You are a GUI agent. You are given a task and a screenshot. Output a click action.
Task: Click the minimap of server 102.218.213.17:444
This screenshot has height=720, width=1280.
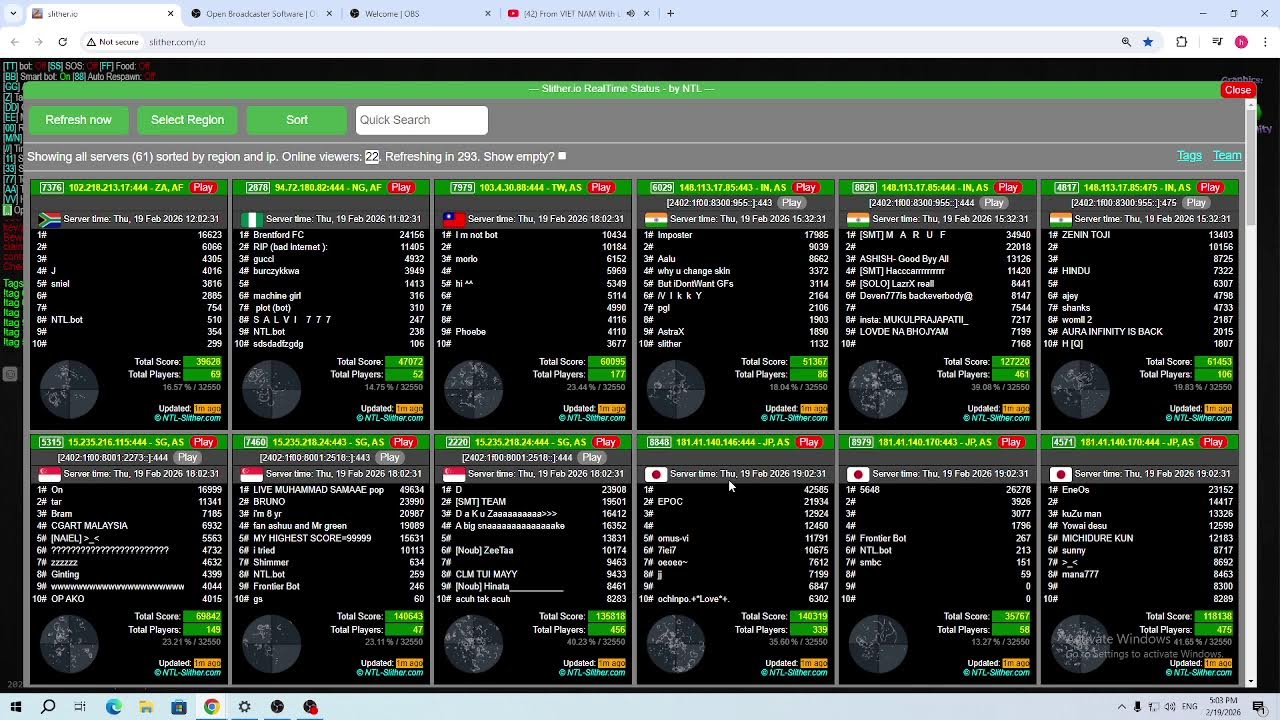(68, 389)
